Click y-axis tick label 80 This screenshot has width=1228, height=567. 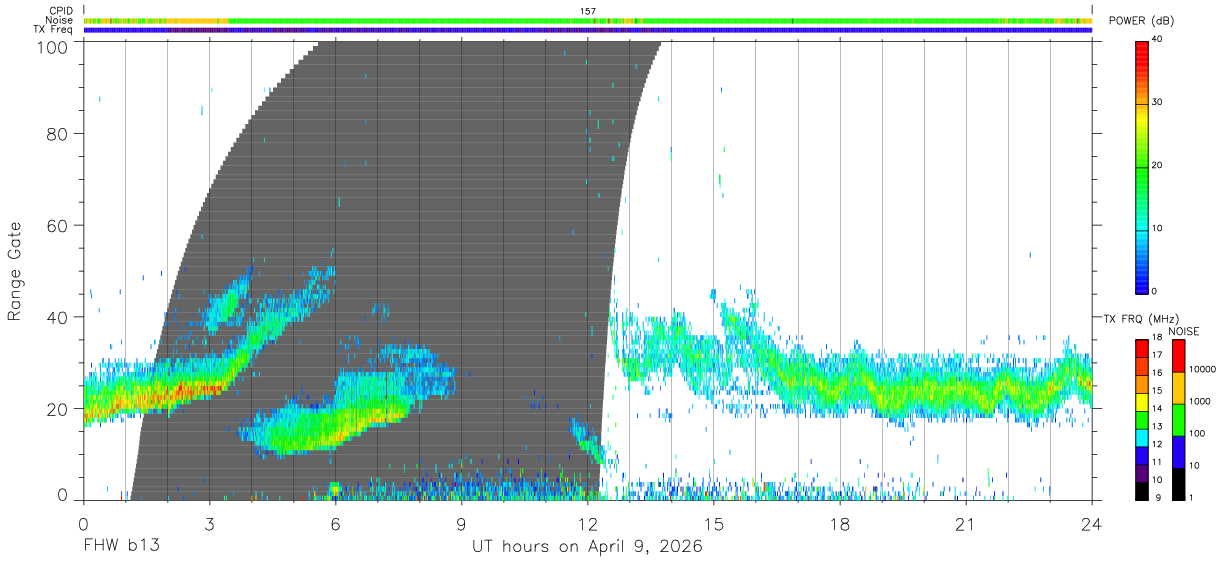[57, 133]
